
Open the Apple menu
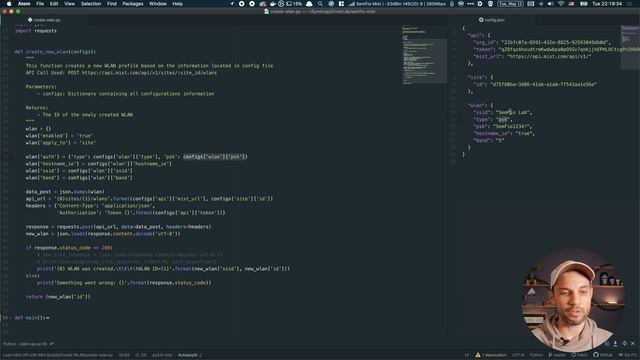(x=9, y=4)
